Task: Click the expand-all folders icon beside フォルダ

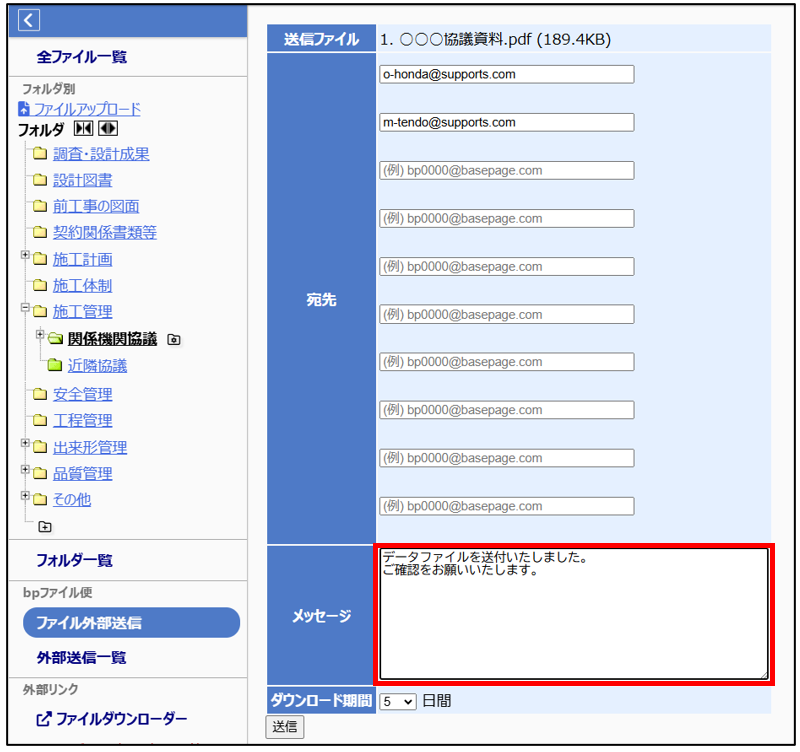Action: [x=108, y=129]
